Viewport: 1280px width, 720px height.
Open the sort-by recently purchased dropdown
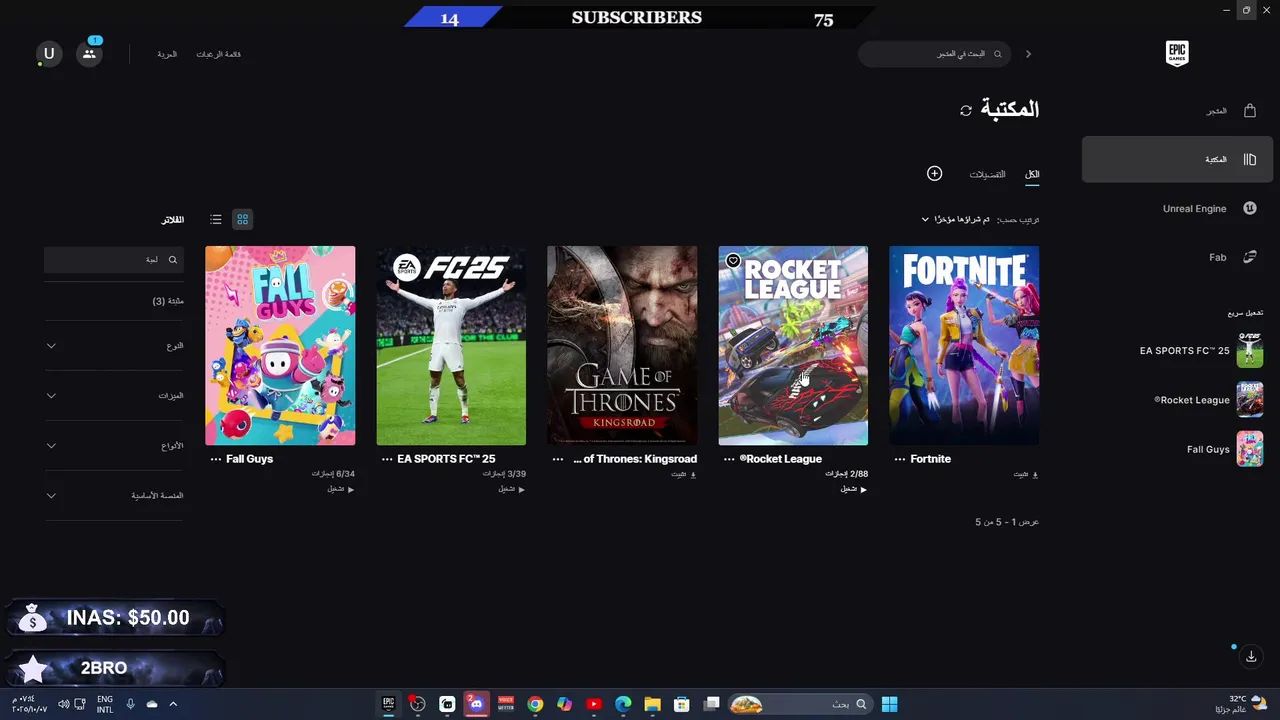coord(956,219)
